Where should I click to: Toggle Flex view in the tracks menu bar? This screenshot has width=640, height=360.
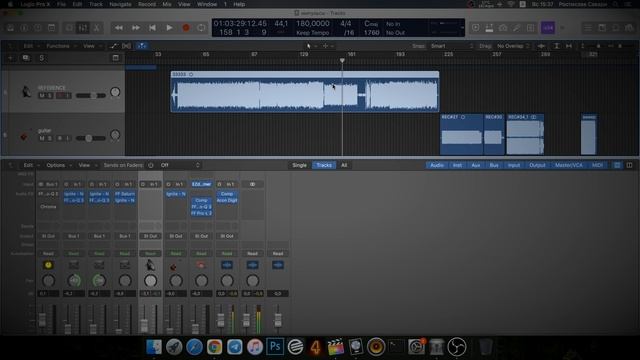tap(127, 46)
